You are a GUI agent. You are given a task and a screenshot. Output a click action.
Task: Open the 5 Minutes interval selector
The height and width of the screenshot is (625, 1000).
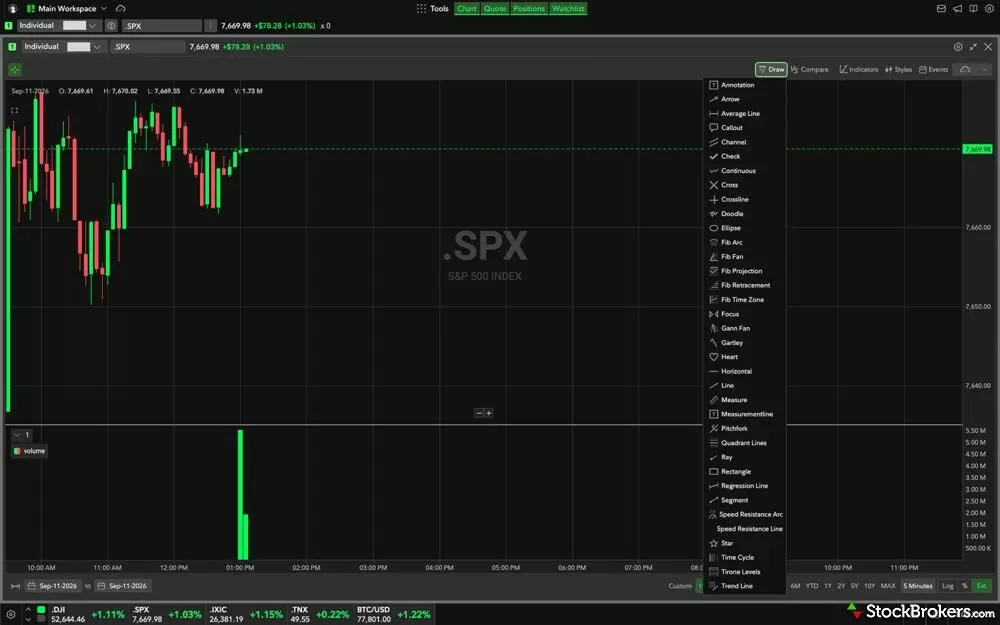918,586
